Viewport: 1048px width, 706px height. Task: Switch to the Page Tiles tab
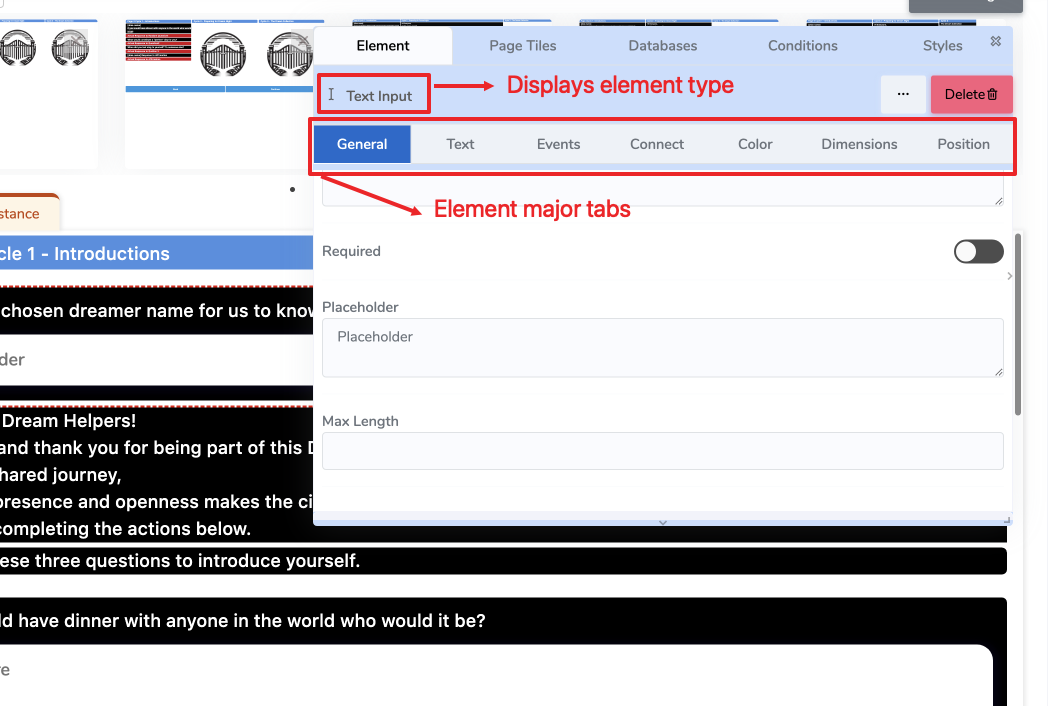pos(522,45)
